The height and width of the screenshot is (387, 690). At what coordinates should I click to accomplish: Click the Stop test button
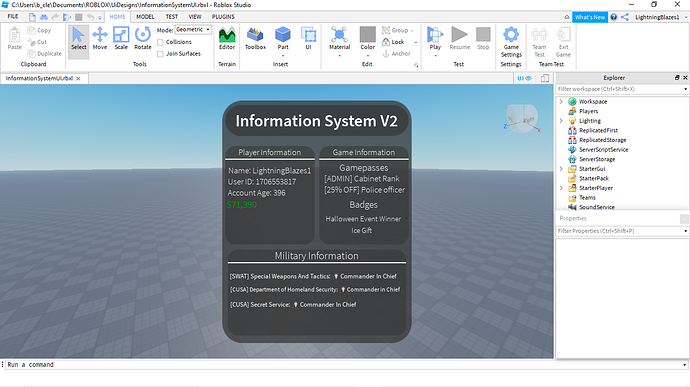(x=483, y=38)
